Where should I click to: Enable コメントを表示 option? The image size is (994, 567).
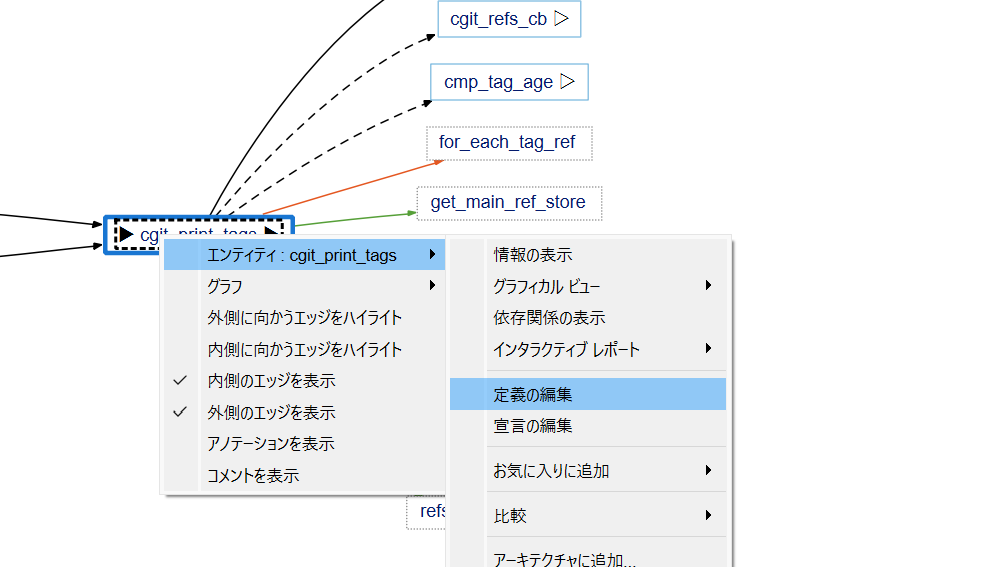253,476
